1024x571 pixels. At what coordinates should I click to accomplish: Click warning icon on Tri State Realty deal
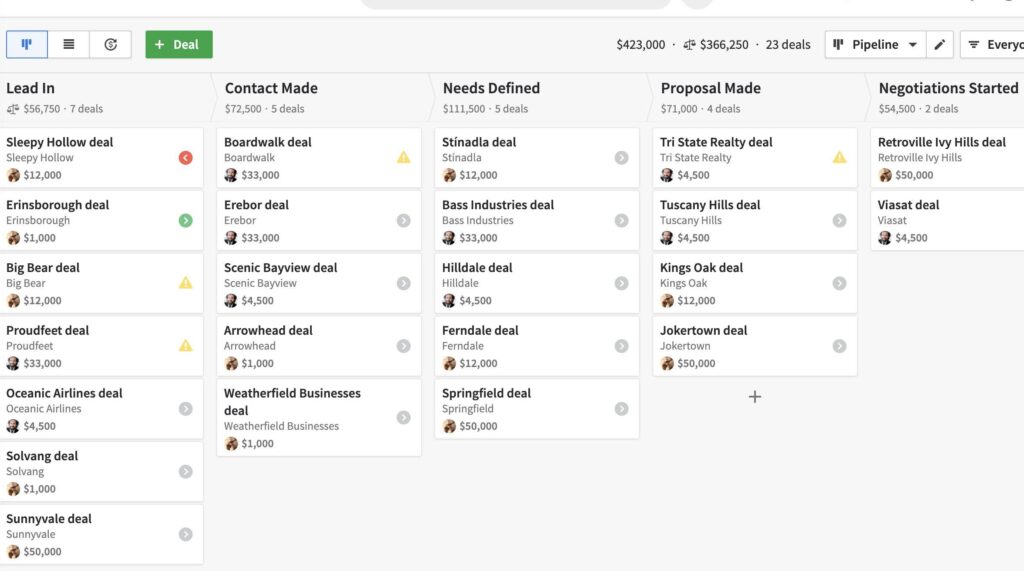point(839,157)
